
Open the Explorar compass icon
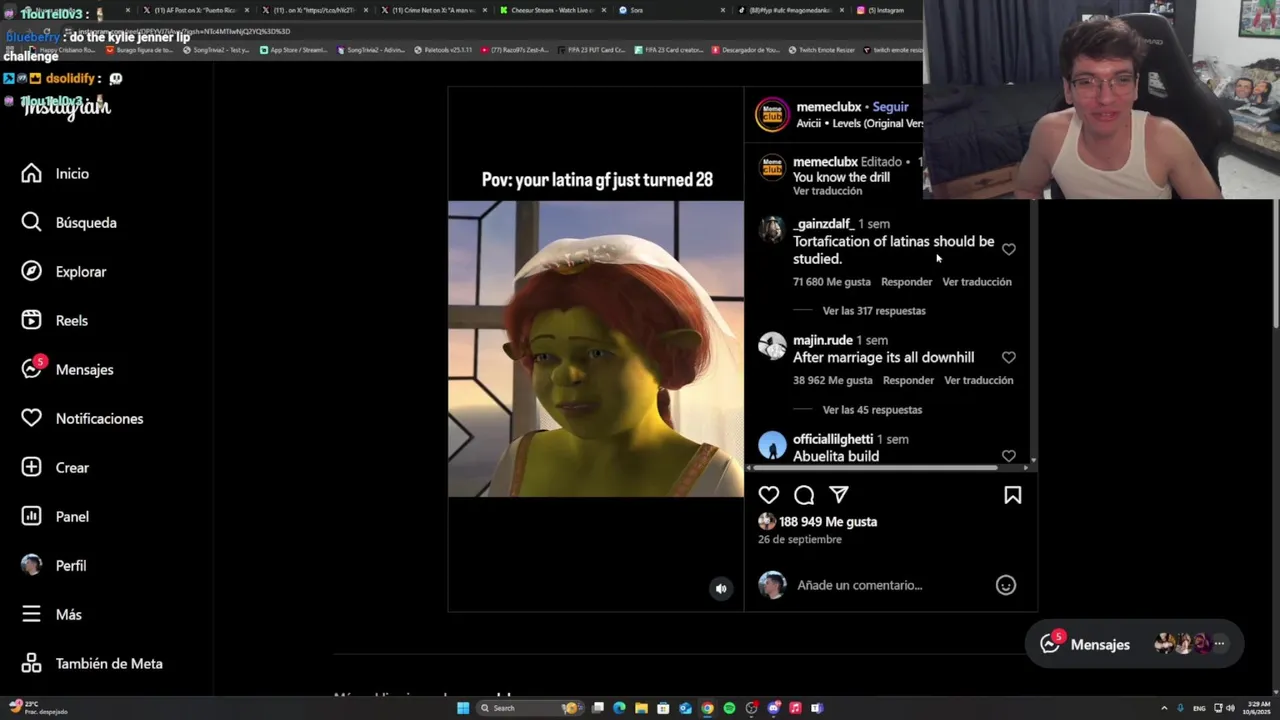pyautogui.click(x=32, y=272)
